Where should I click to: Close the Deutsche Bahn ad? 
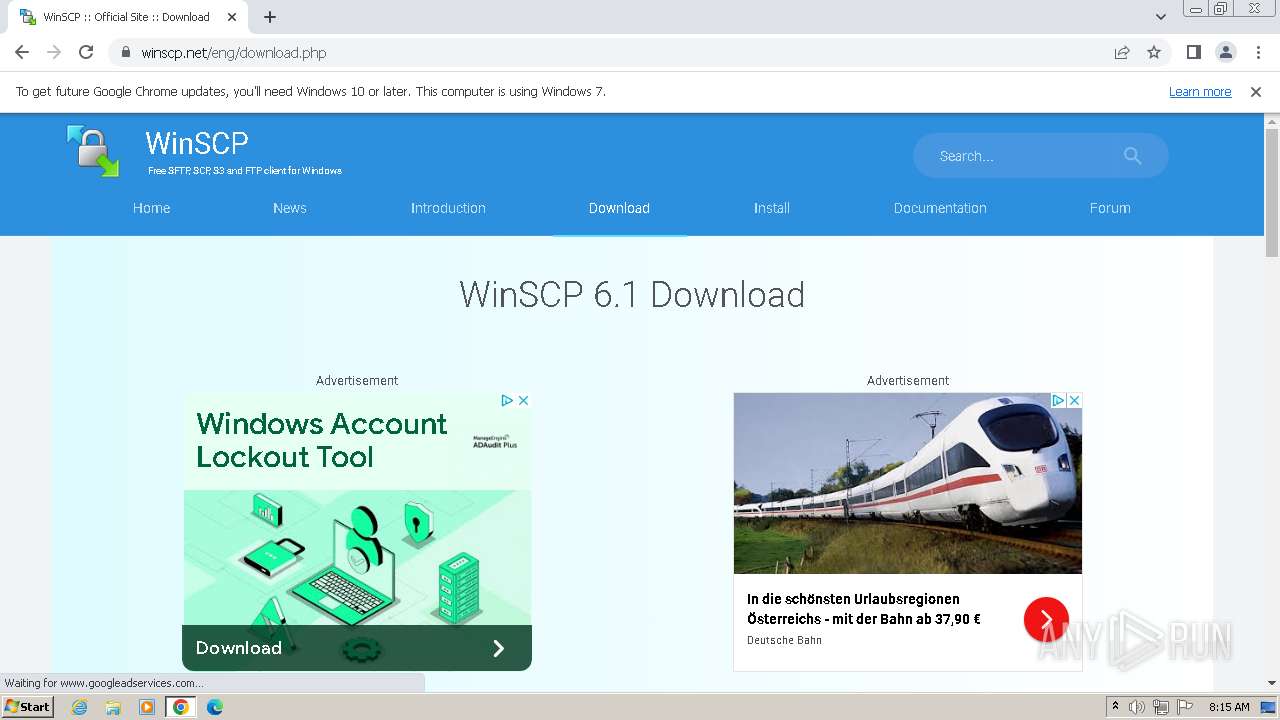pos(1074,400)
